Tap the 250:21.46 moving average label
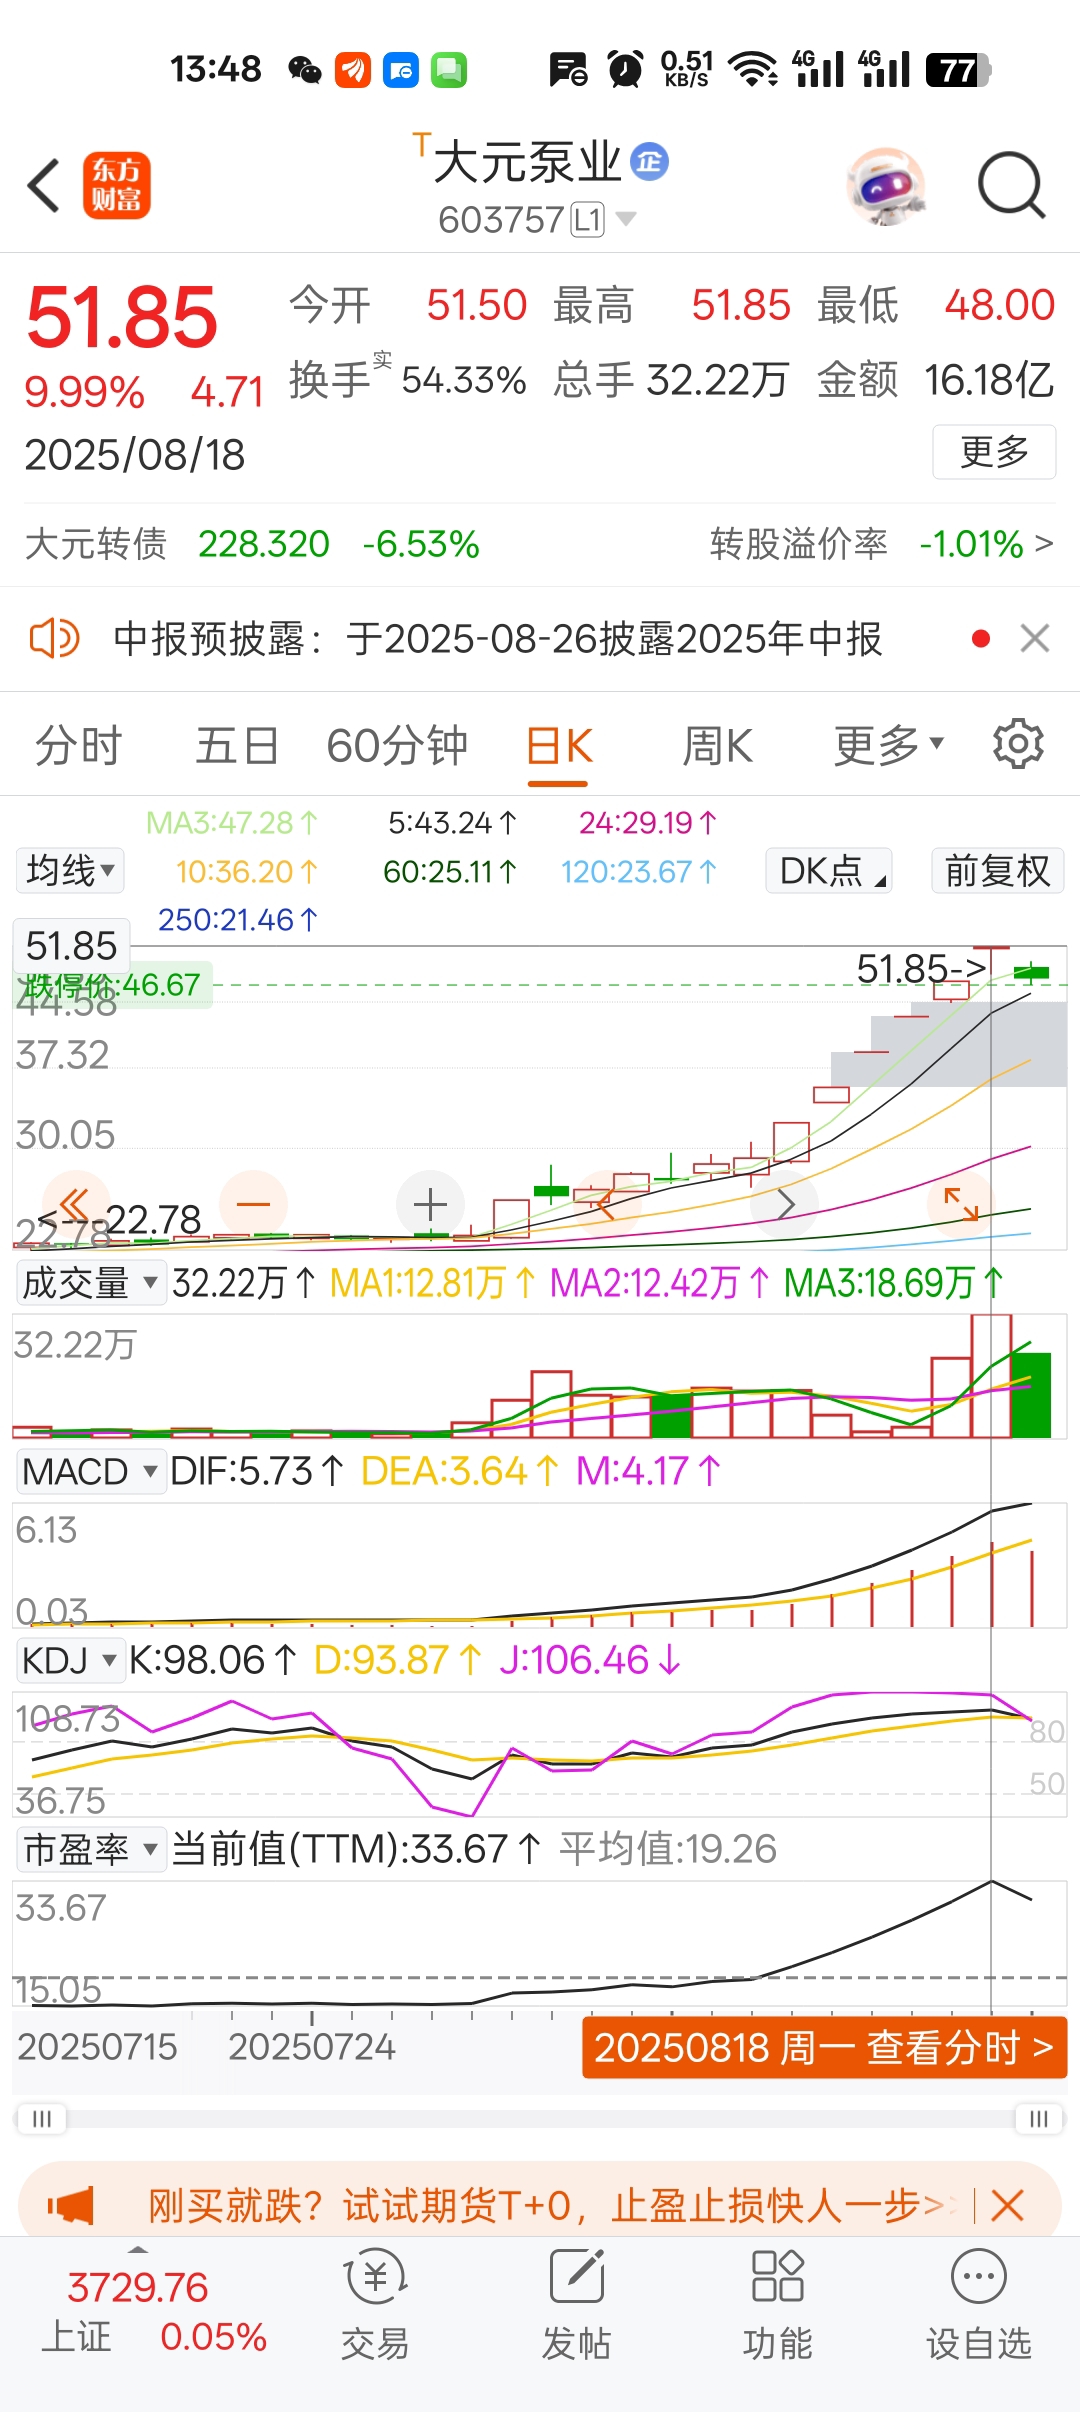The height and width of the screenshot is (2412, 1080). (x=238, y=920)
